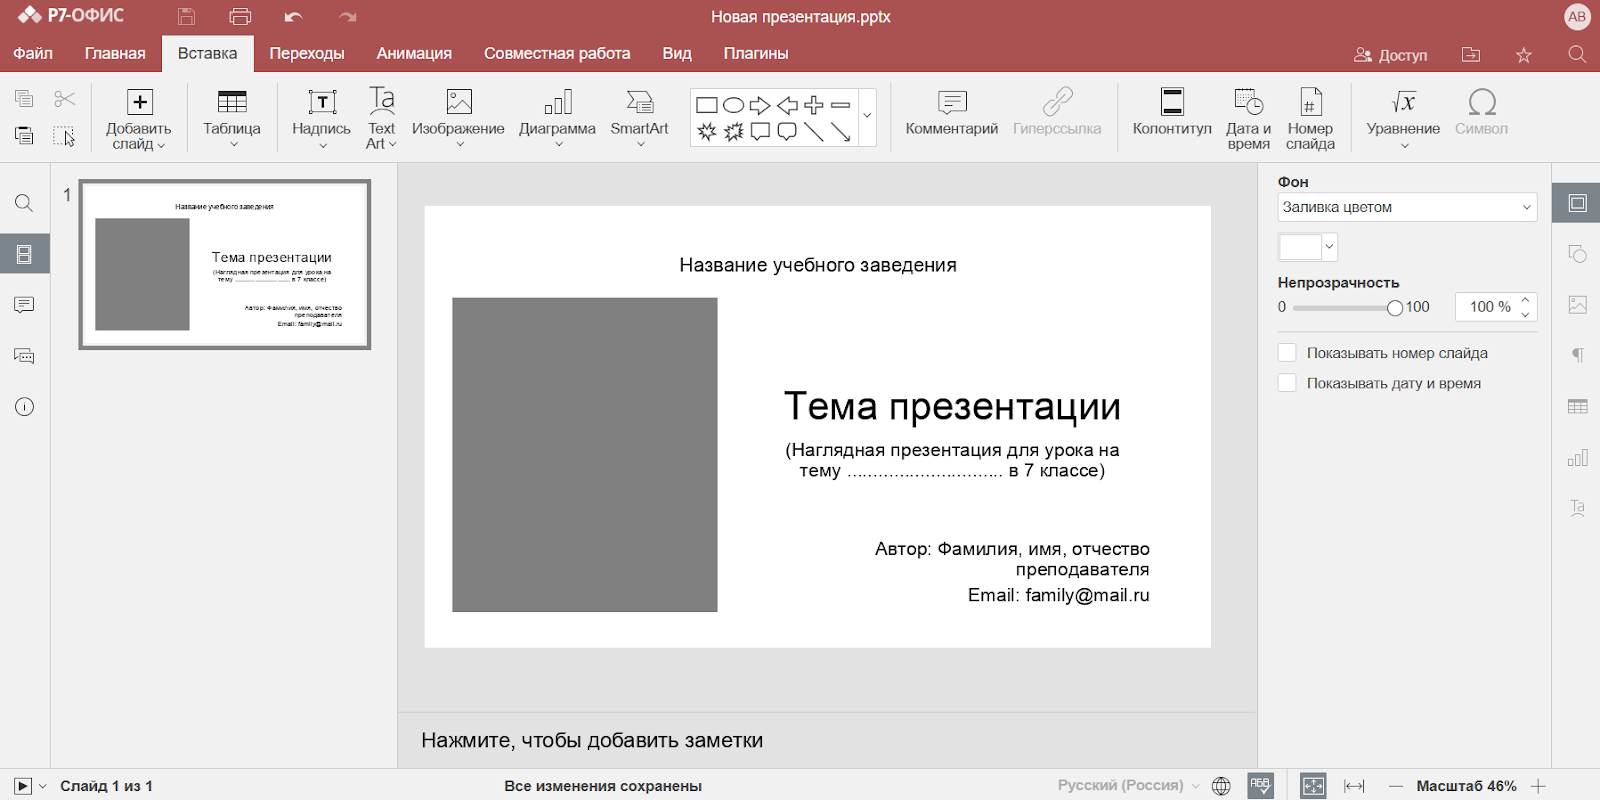Open the Изображение dropdown

[459, 145]
